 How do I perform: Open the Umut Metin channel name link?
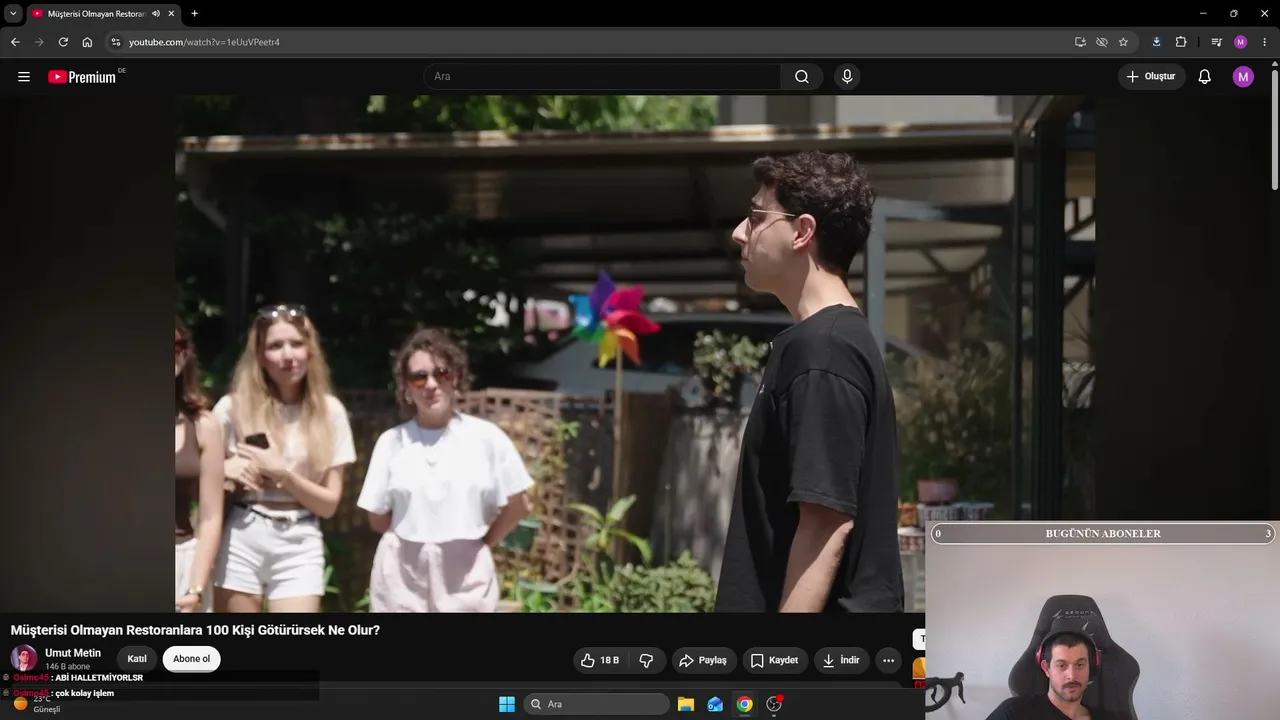[x=73, y=653]
